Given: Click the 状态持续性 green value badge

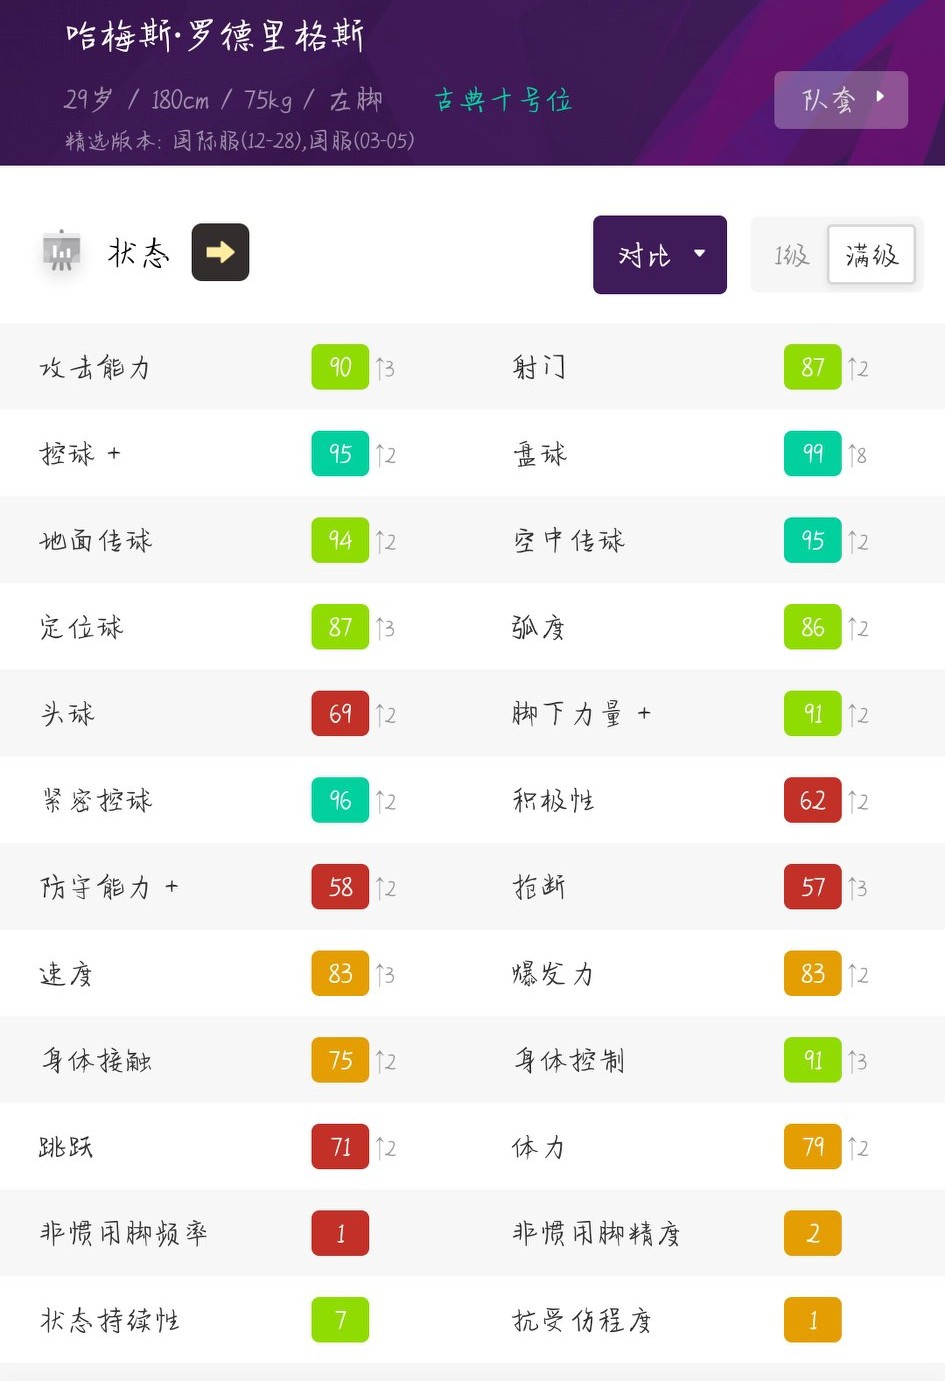Looking at the screenshot, I should pyautogui.click(x=340, y=1320).
